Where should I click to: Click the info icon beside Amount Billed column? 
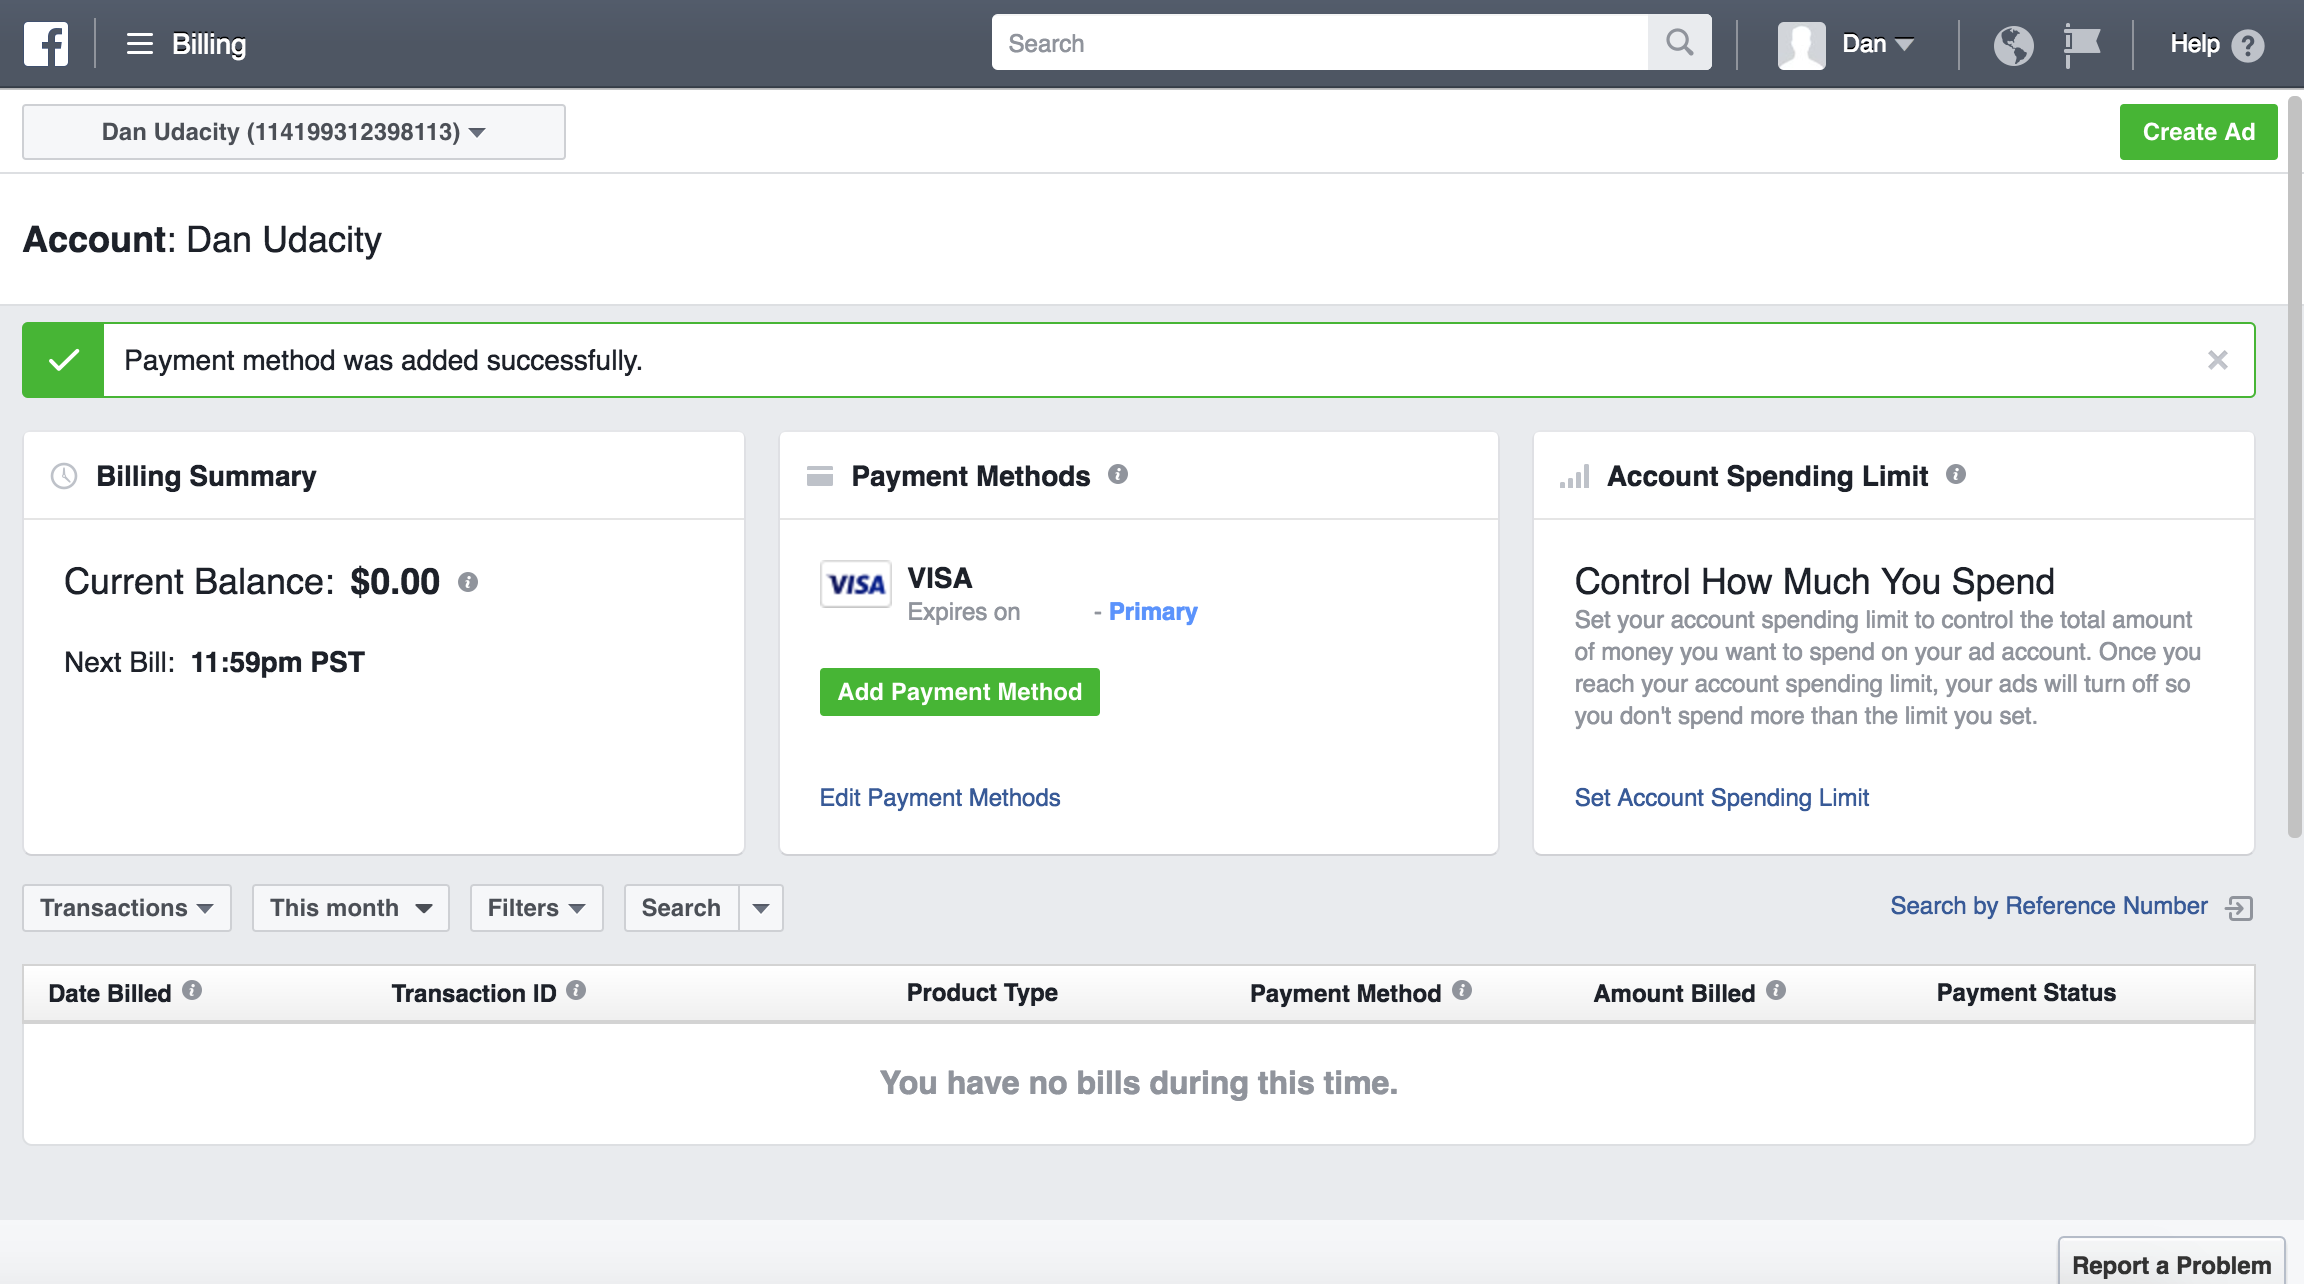(1777, 991)
